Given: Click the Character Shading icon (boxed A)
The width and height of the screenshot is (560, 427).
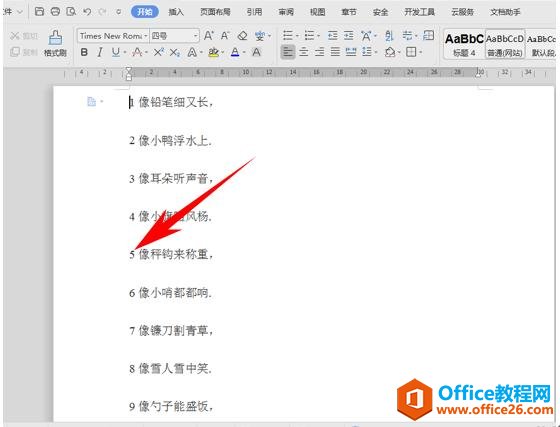Looking at the screenshot, I should click(256, 52).
